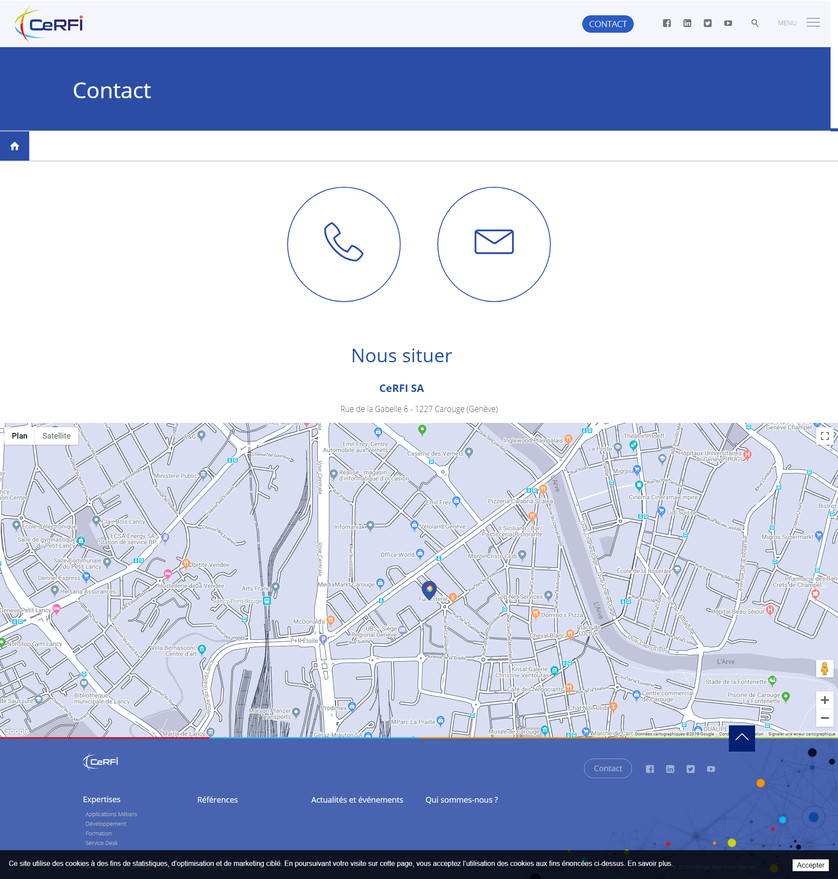Open Twitter icon in the footer
The width and height of the screenshot is (838, 879).
[691, 769]
